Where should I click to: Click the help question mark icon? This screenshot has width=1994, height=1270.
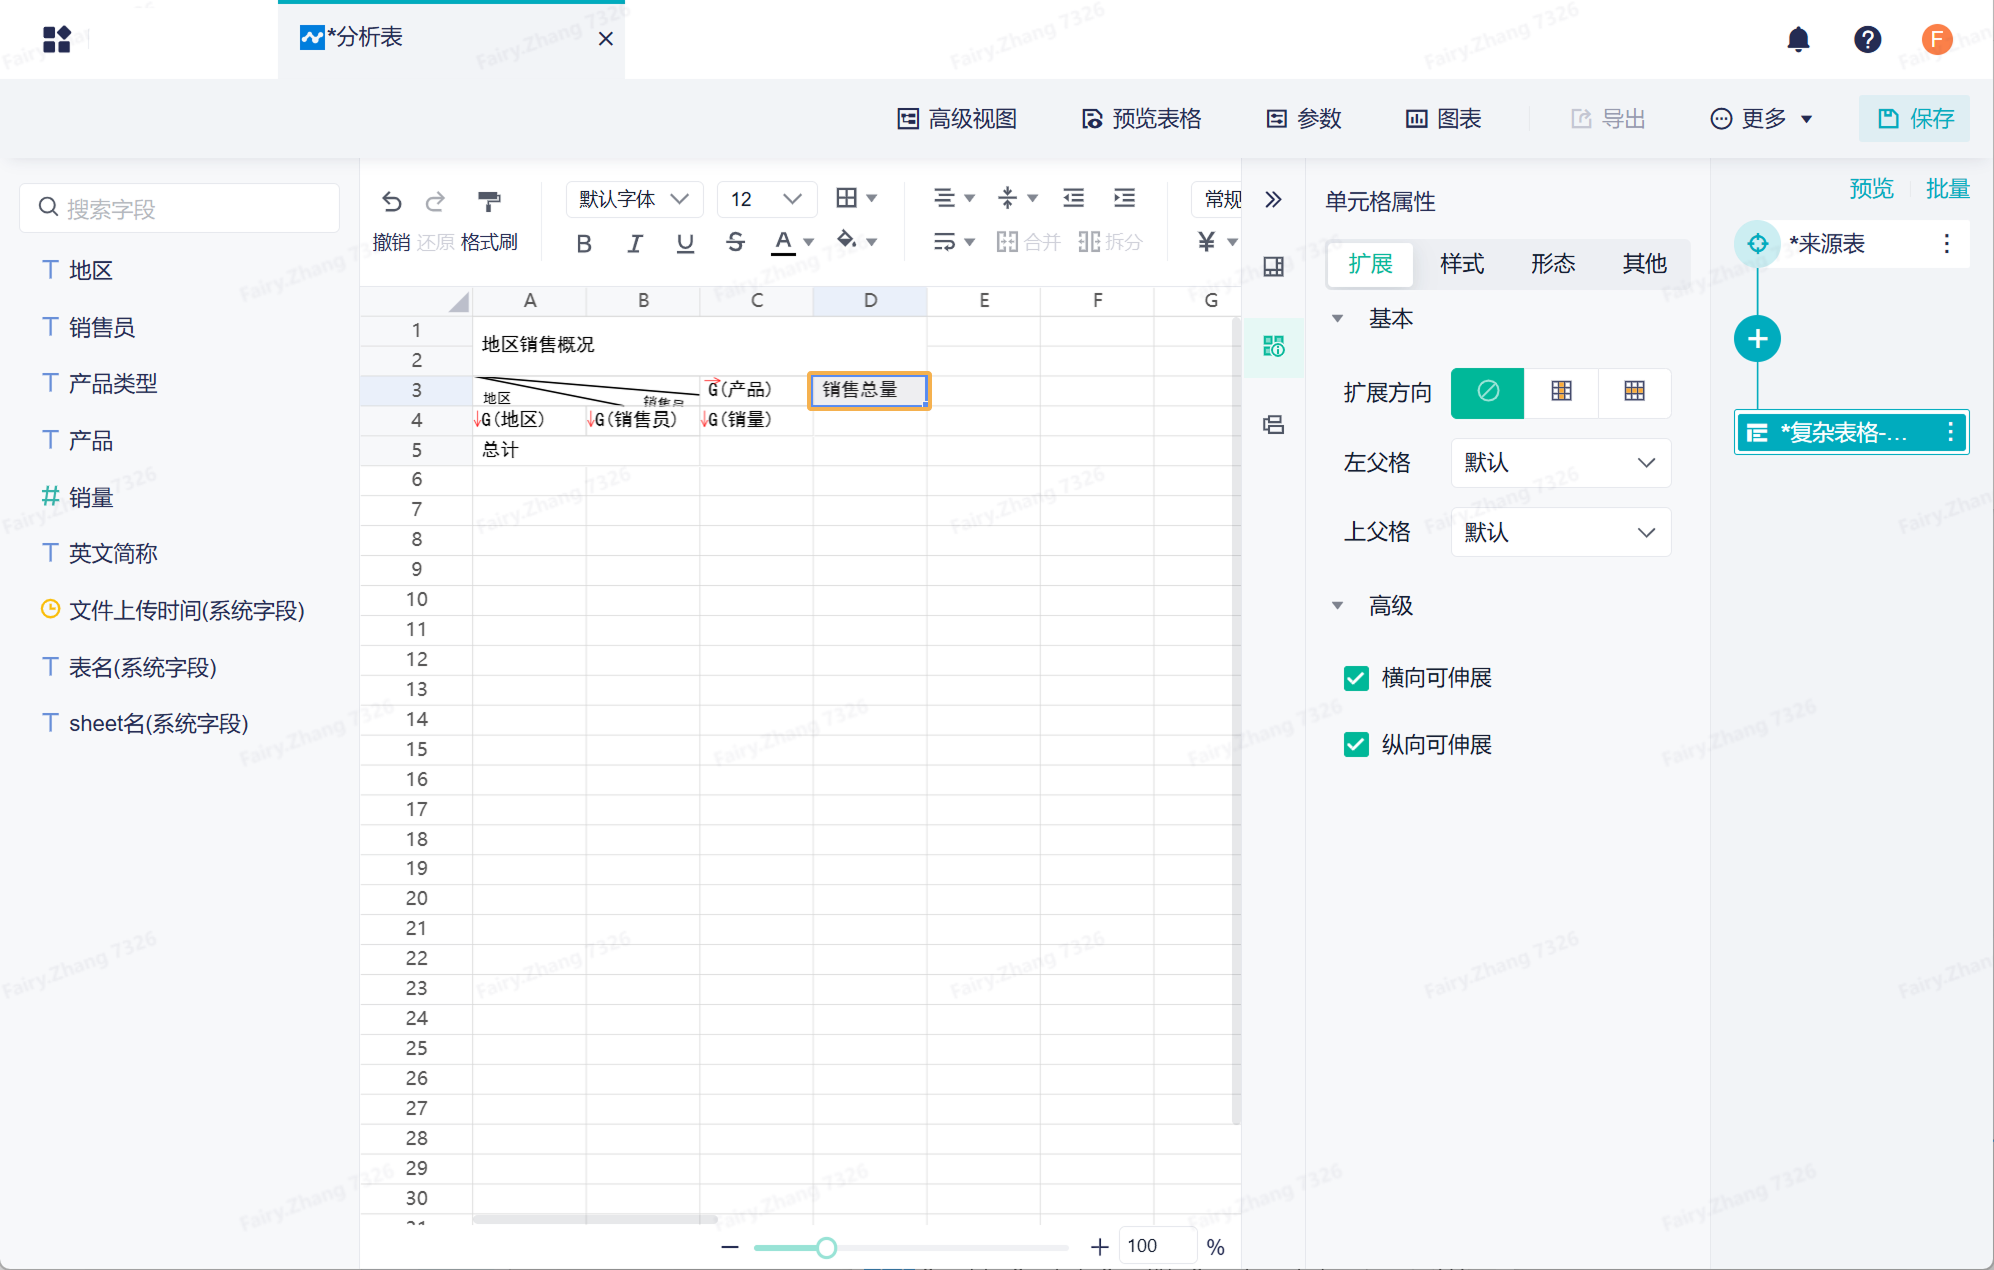pyautogui.click(x=1866, y=39)
